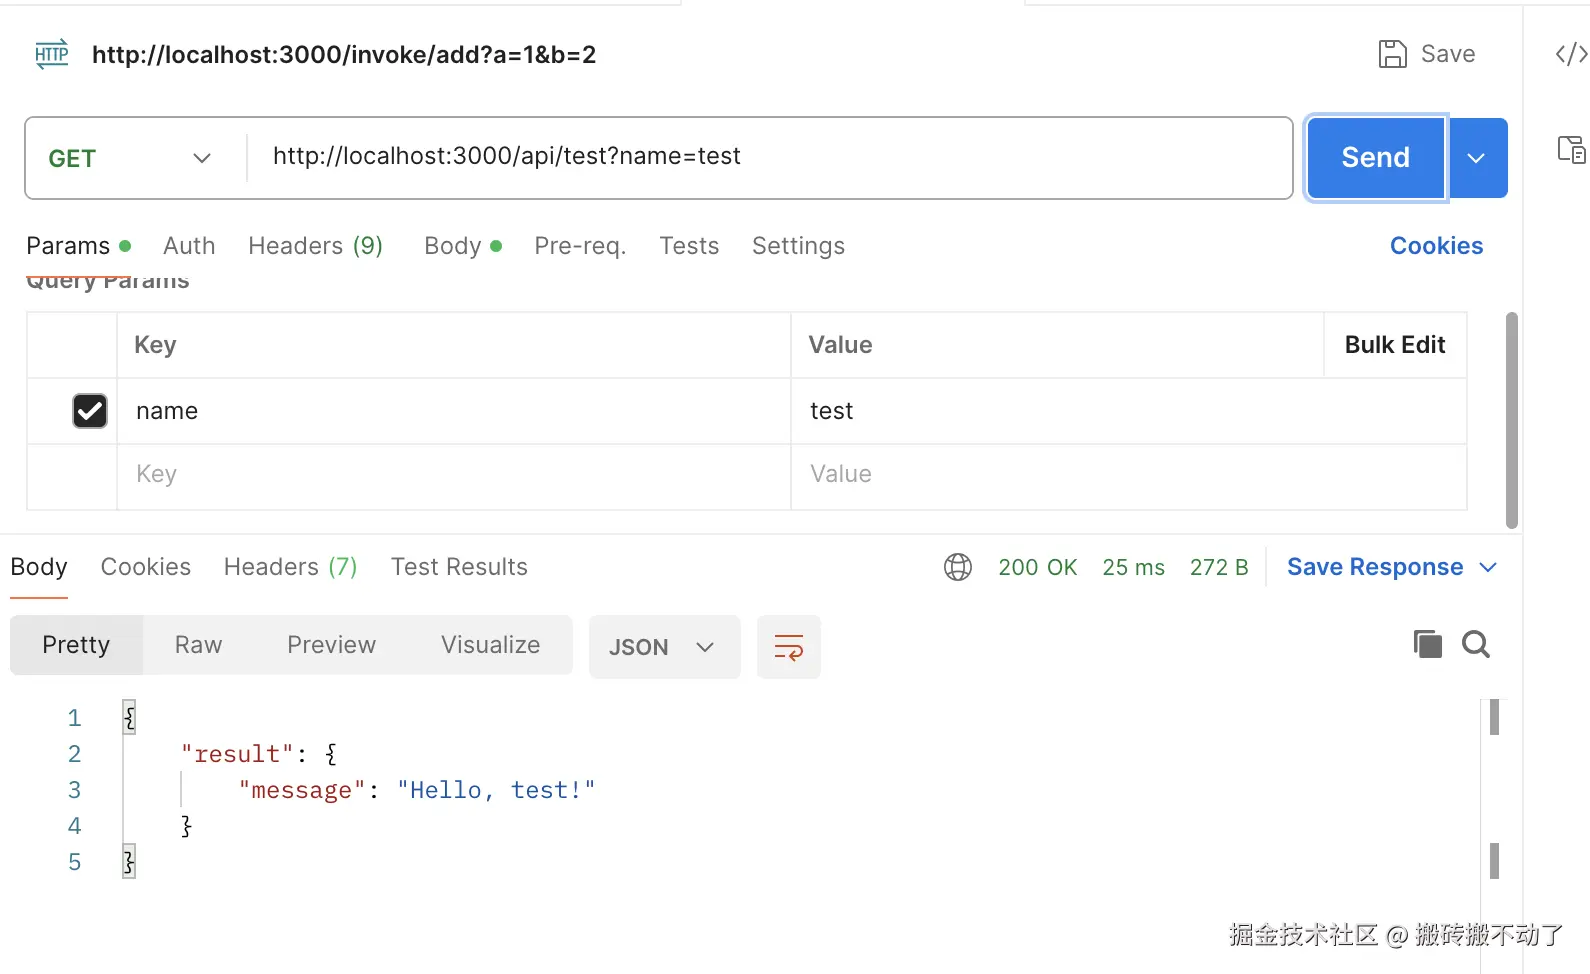Click the Save floppy disk icon

1392,54
